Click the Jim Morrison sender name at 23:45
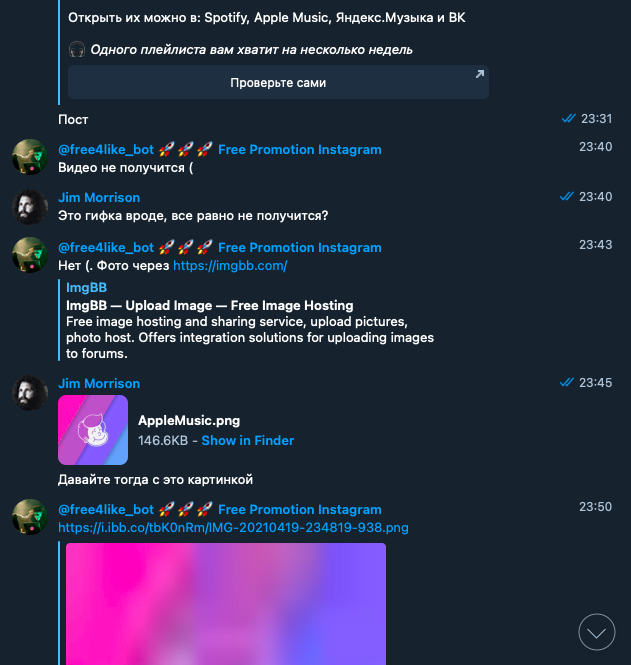Screen dimensions: 631x665 pos(99,383)
